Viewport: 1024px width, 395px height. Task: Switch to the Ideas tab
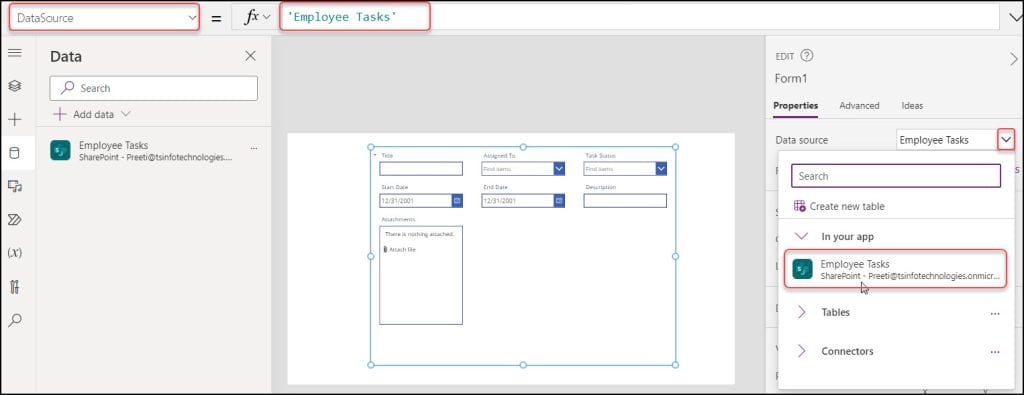click(912, 105)
